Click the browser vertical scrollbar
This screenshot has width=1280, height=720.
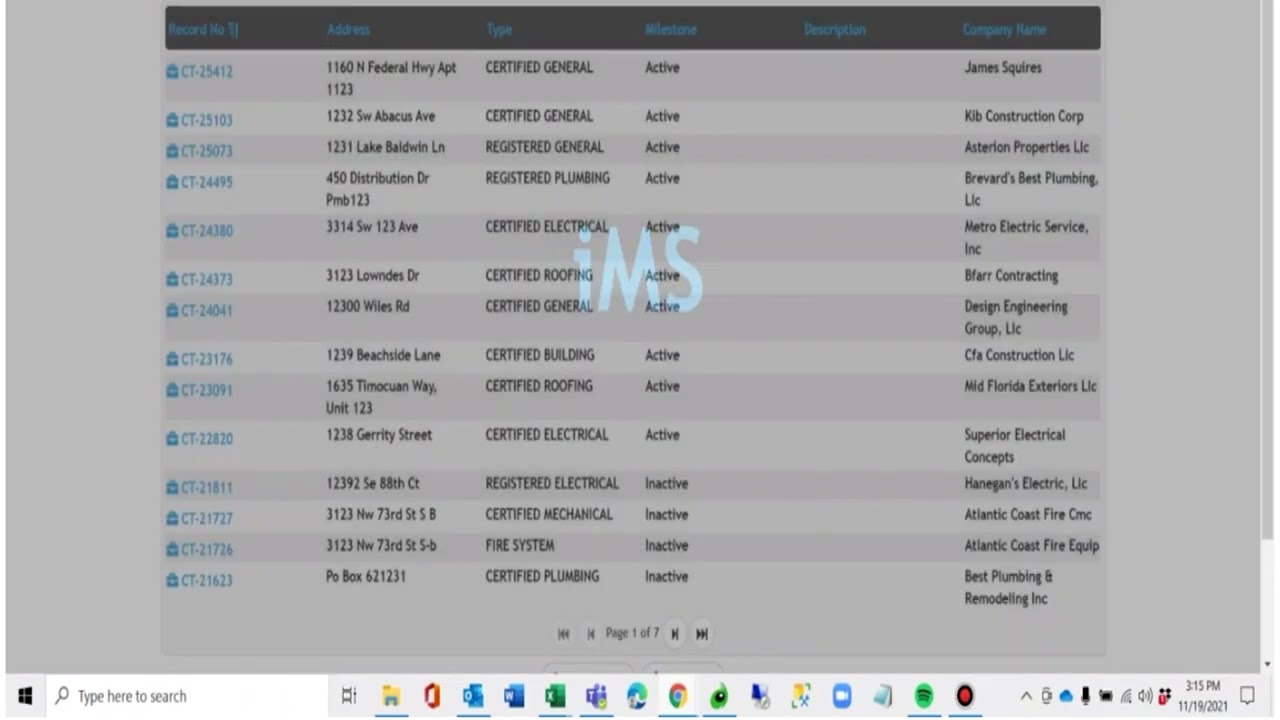point(1267,272)
